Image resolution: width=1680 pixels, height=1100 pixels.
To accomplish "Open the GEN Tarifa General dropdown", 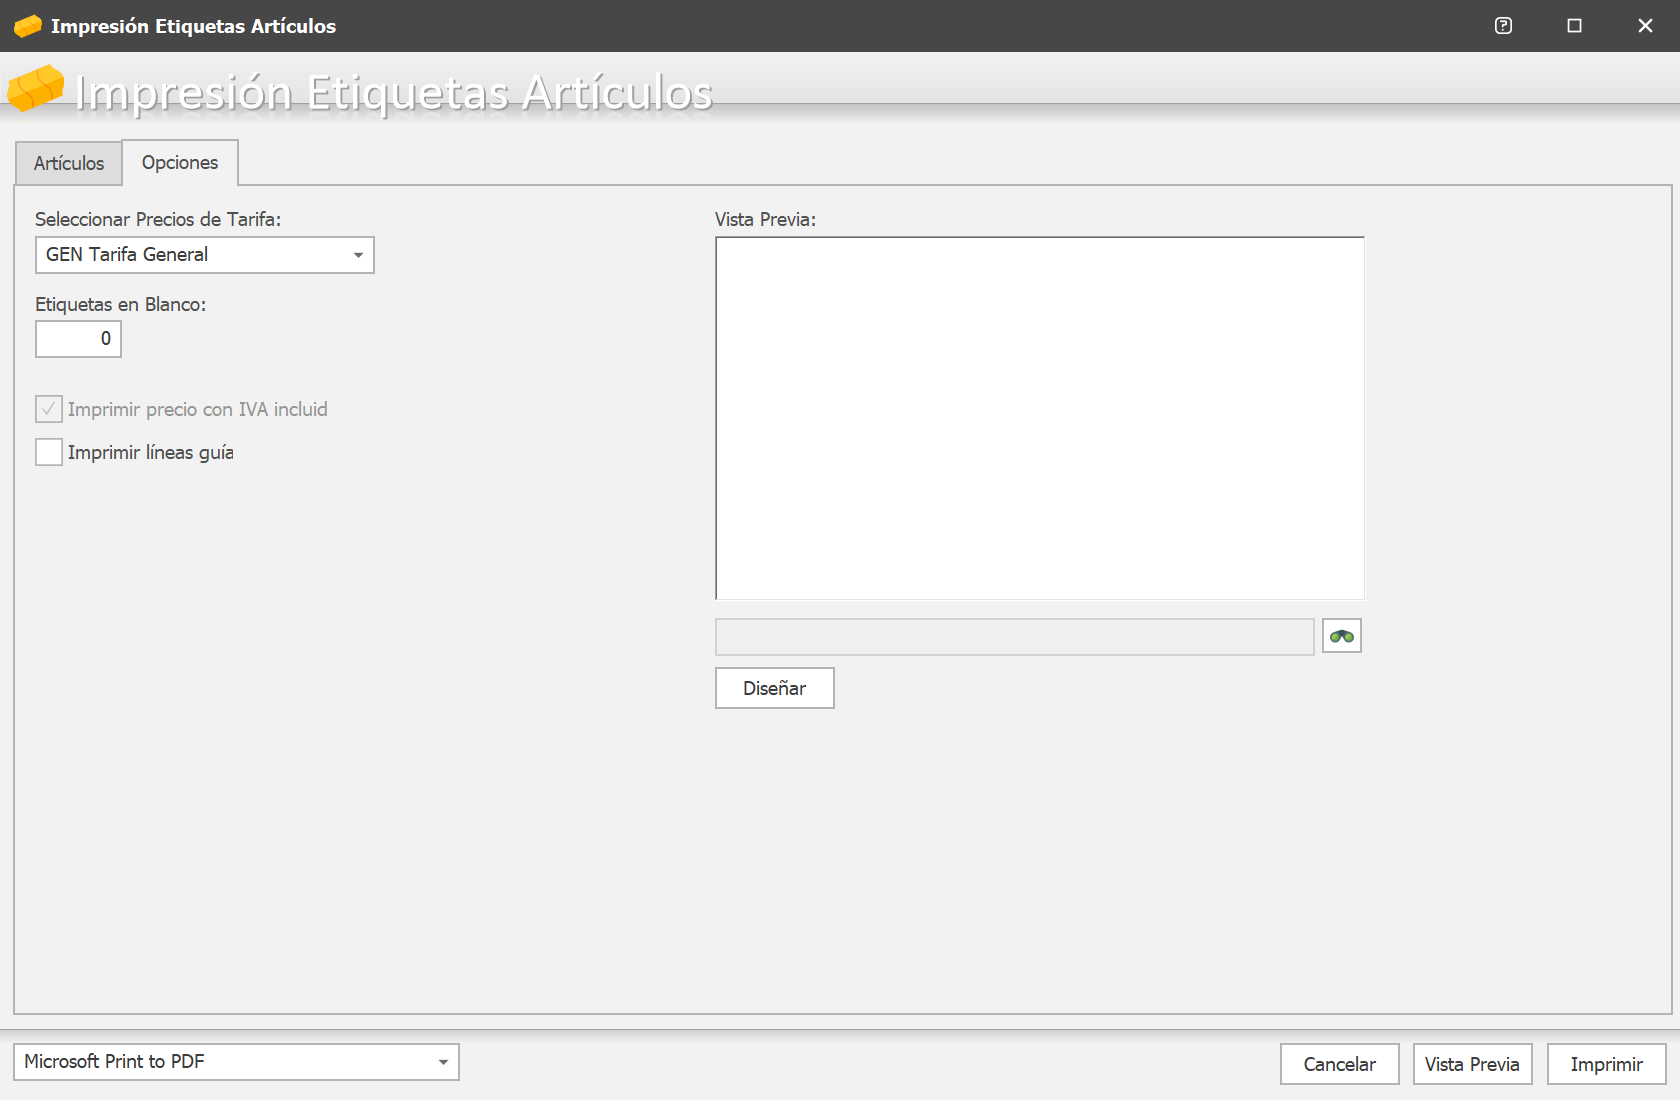I will [x=205, y=255].
